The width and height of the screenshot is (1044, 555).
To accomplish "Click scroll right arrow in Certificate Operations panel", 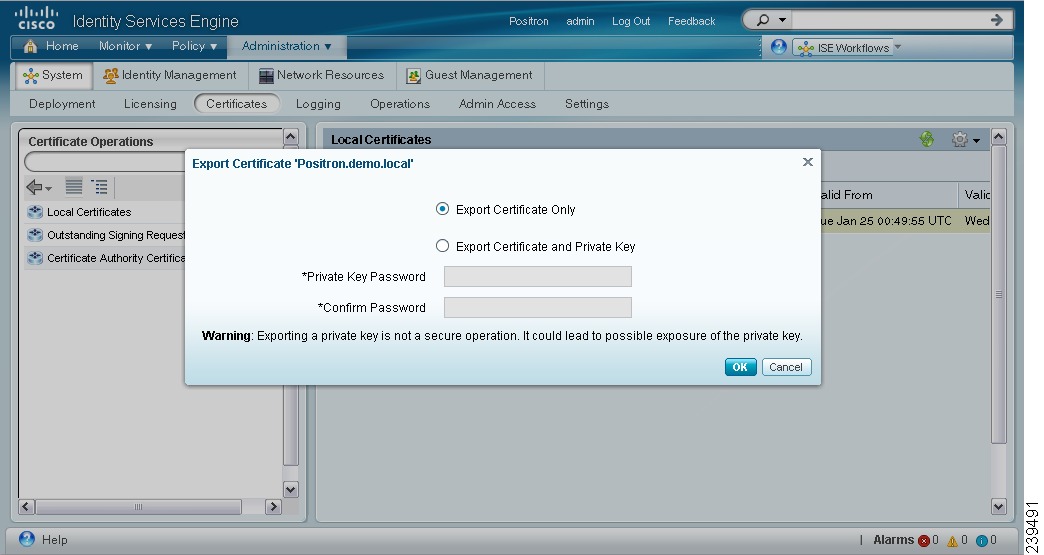I will tap(273, 506).
